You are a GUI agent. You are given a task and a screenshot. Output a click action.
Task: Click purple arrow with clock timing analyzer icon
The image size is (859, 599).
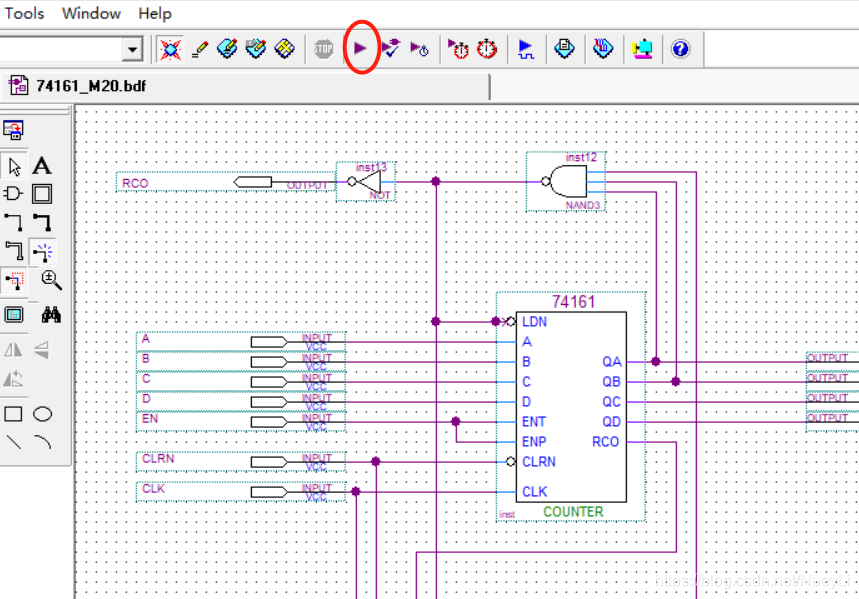coord(420,49)
